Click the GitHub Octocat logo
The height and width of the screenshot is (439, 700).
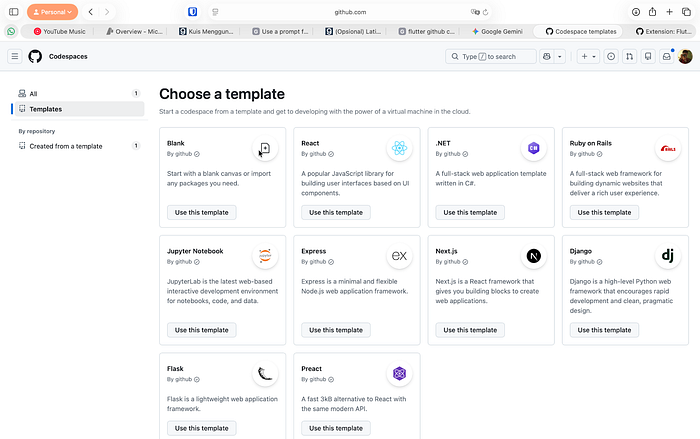[x=35, y=57]
